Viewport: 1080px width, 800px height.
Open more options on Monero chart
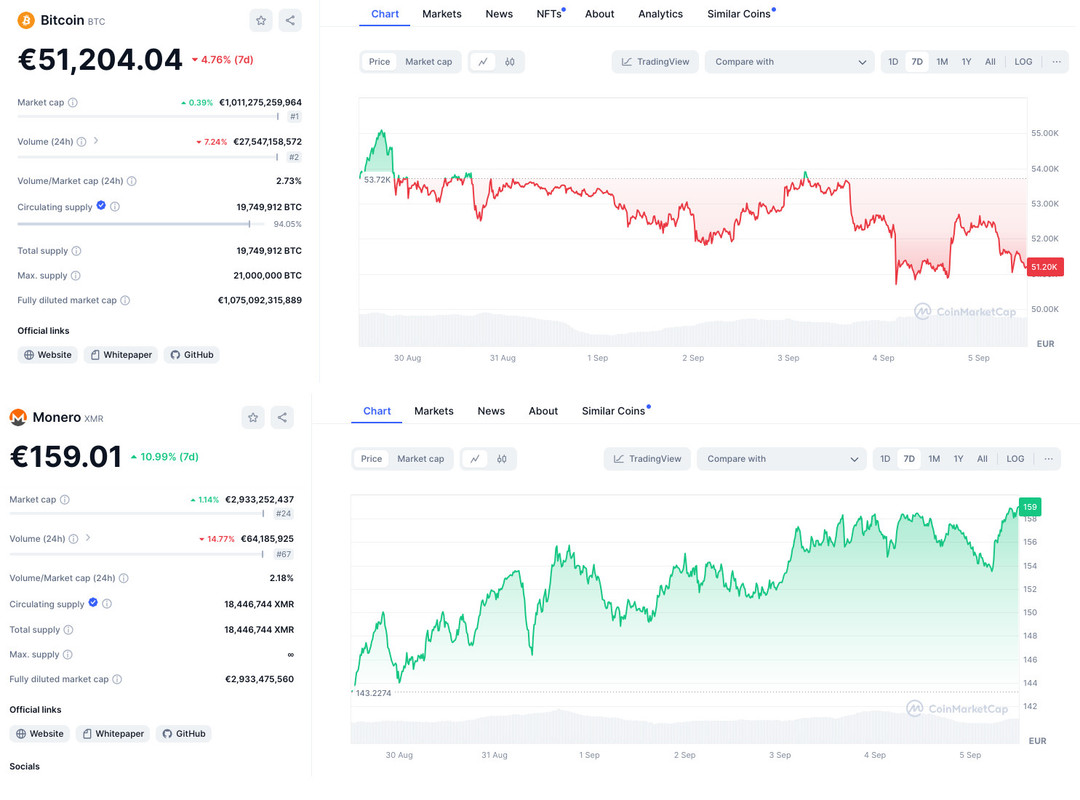coord(1048,459)
